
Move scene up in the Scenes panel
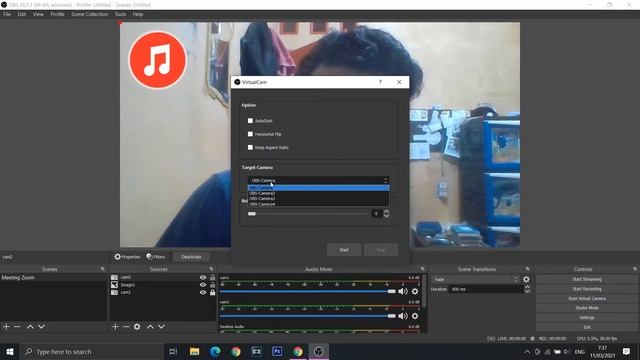point(30,327)
